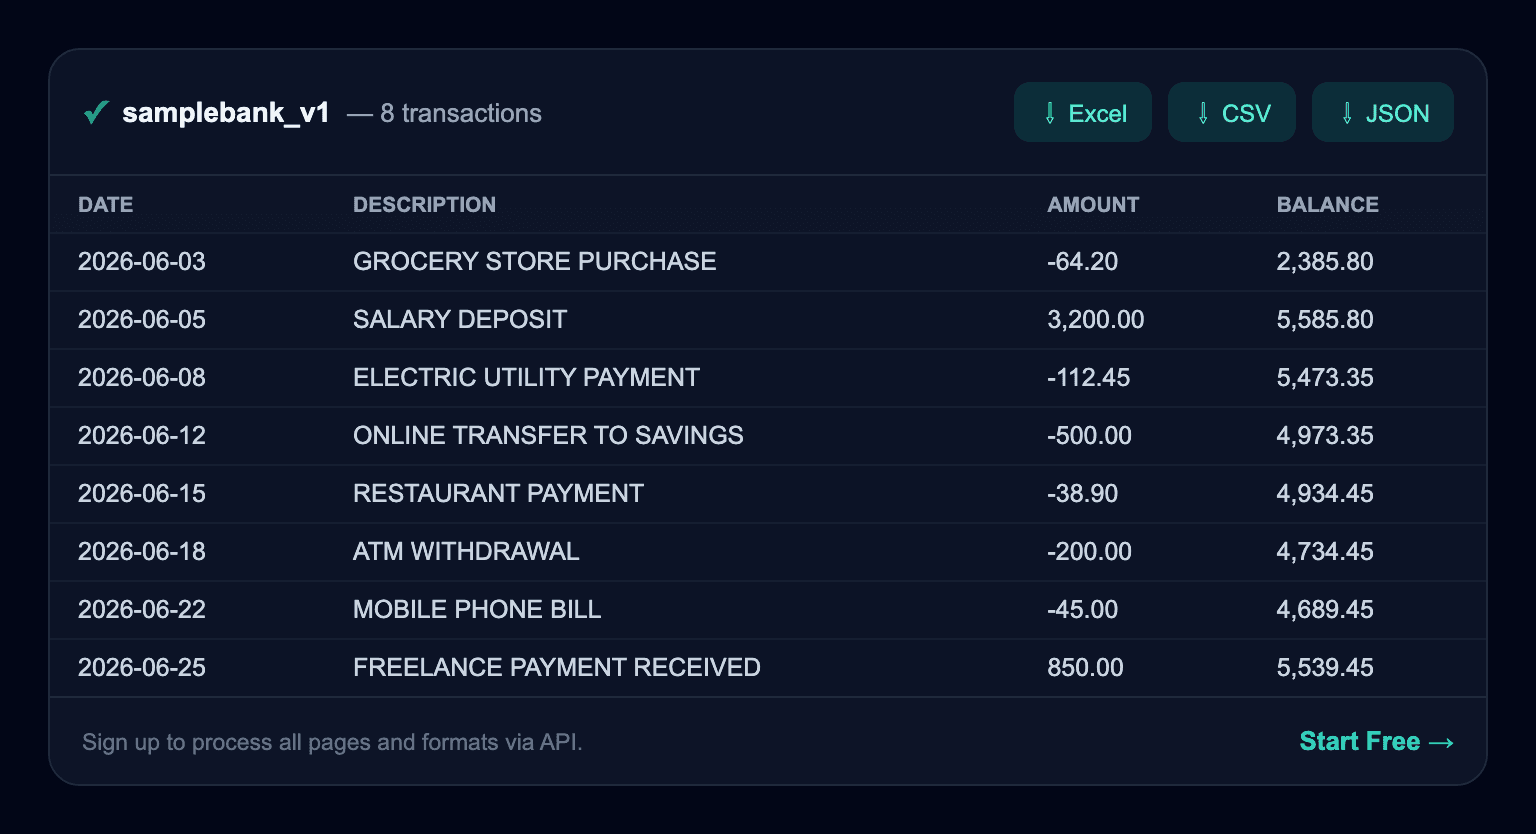This screenshot has width=1536, height=834.
Task: Click the download arrow on CSV button
Action: 1203,113
